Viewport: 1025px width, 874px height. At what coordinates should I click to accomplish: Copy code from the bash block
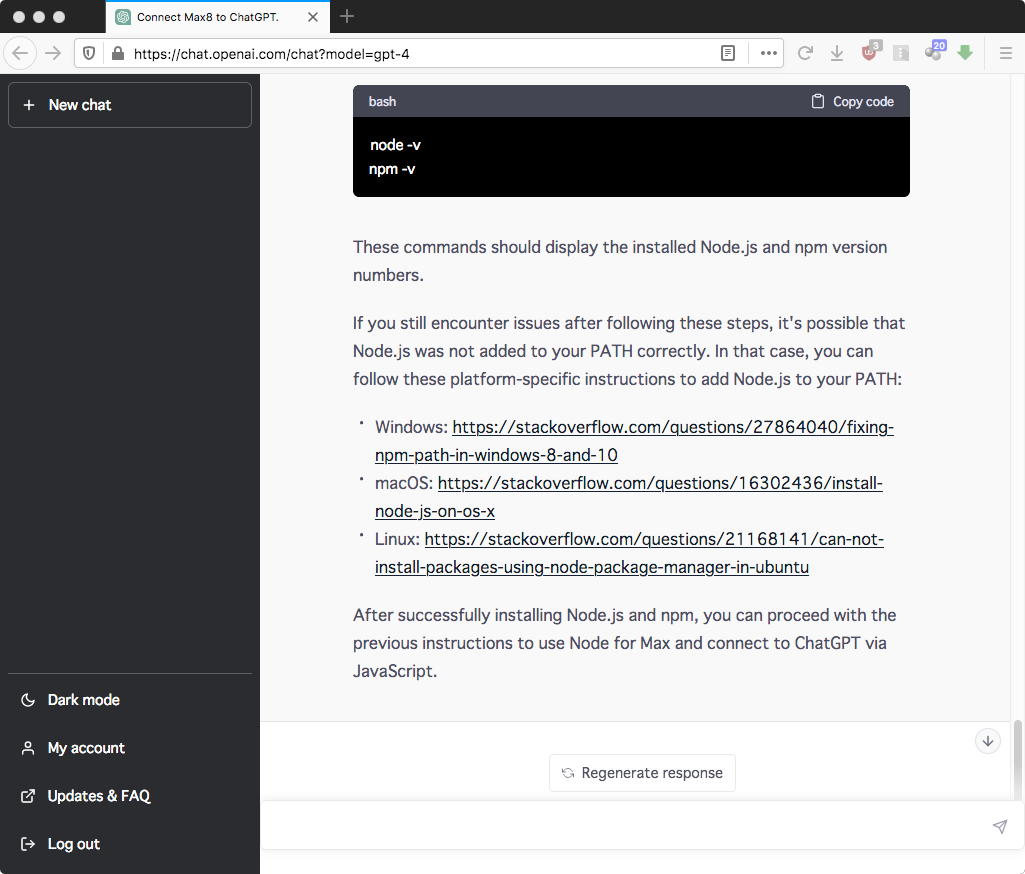(x=852, y=101)
